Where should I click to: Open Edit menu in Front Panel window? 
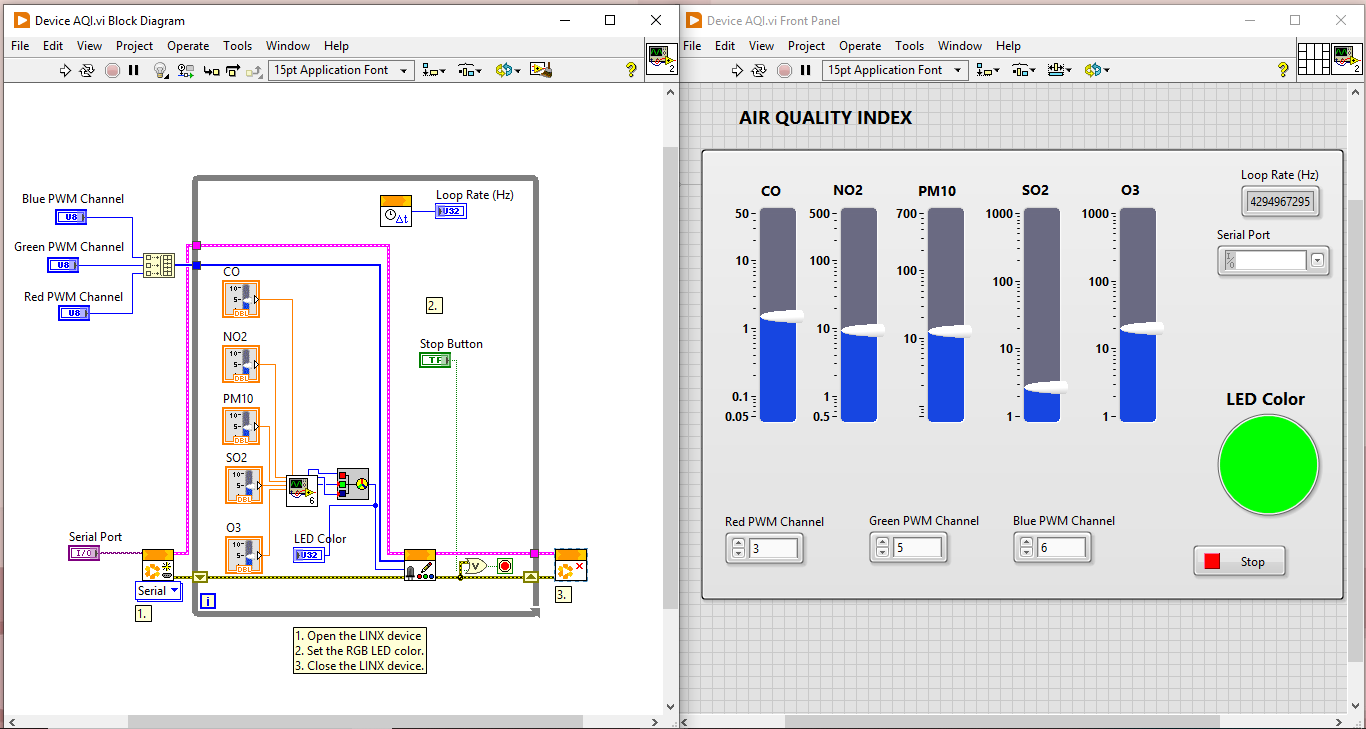(725, 46)
